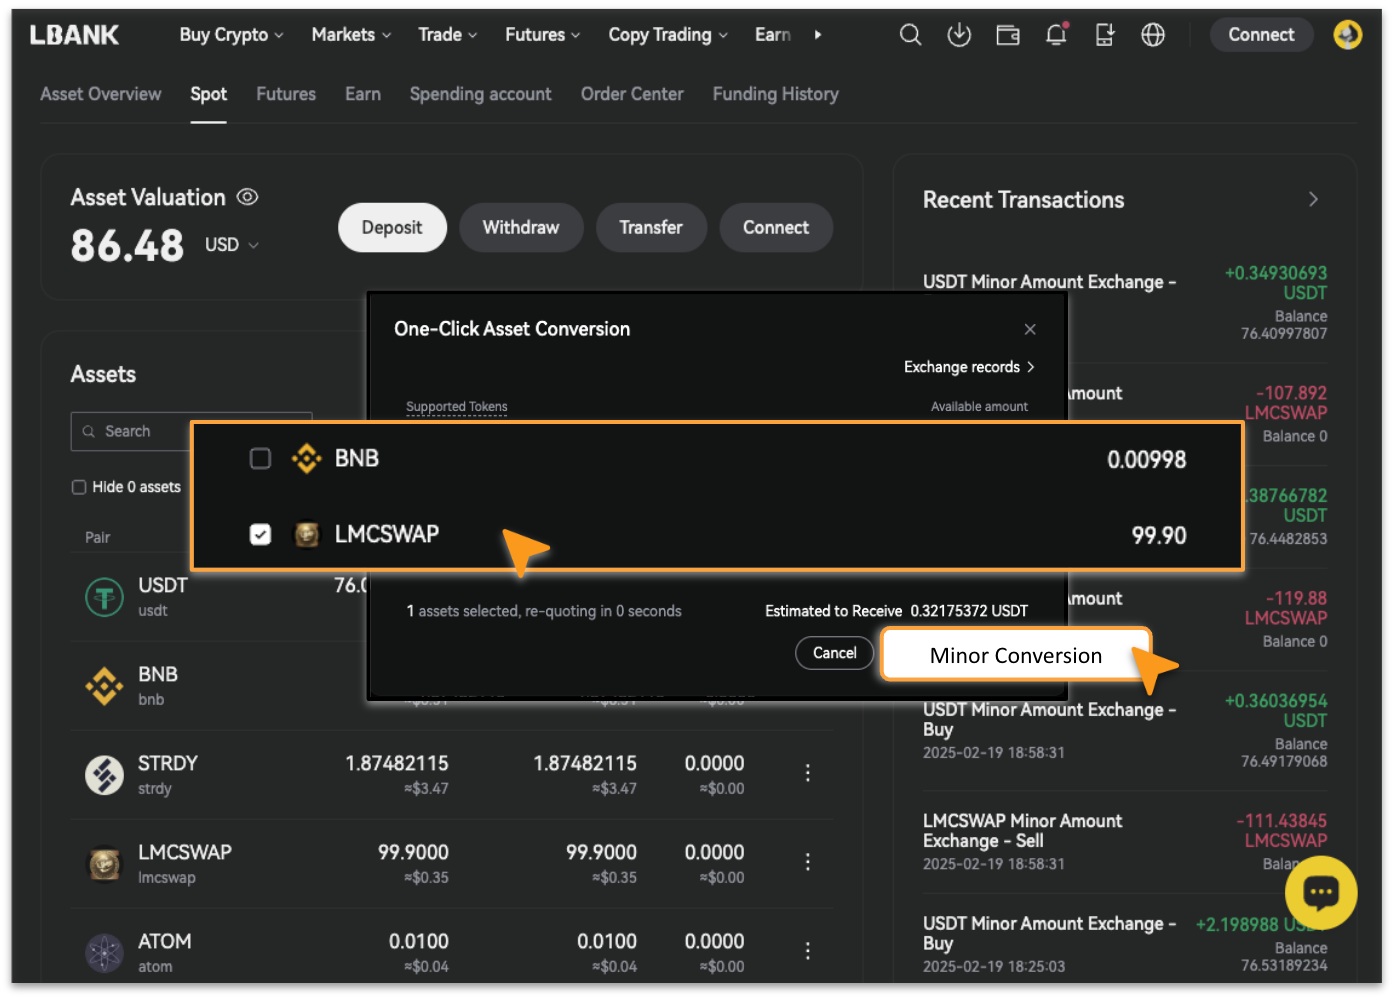Screen dimensions: 1399x1001
Task: Click the search magnifier icon in header
Action: tap(910, 35)
